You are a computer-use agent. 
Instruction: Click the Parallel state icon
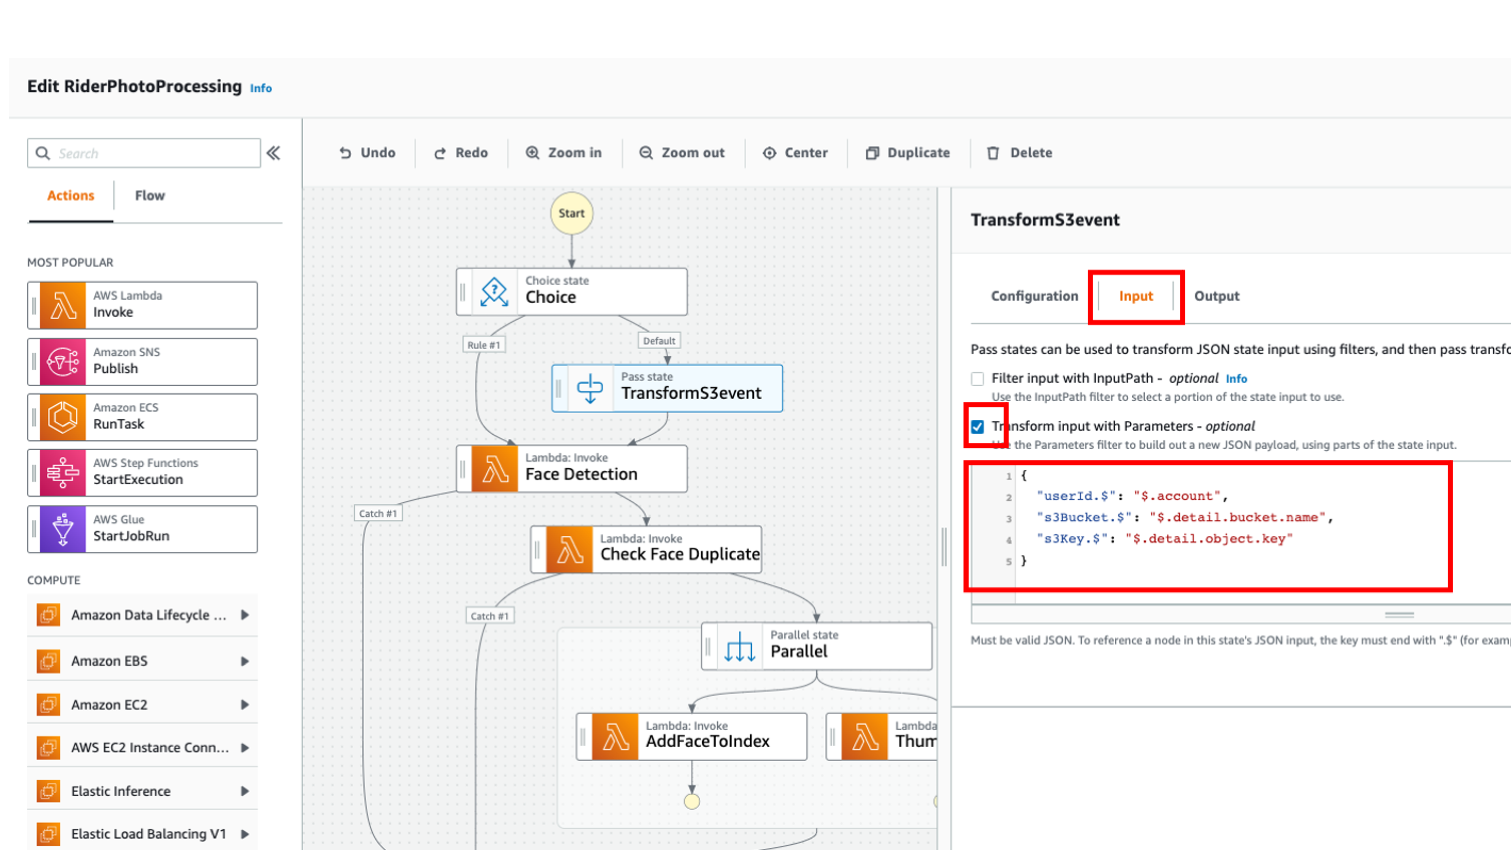pyautogui.click(x=739, y=647)
